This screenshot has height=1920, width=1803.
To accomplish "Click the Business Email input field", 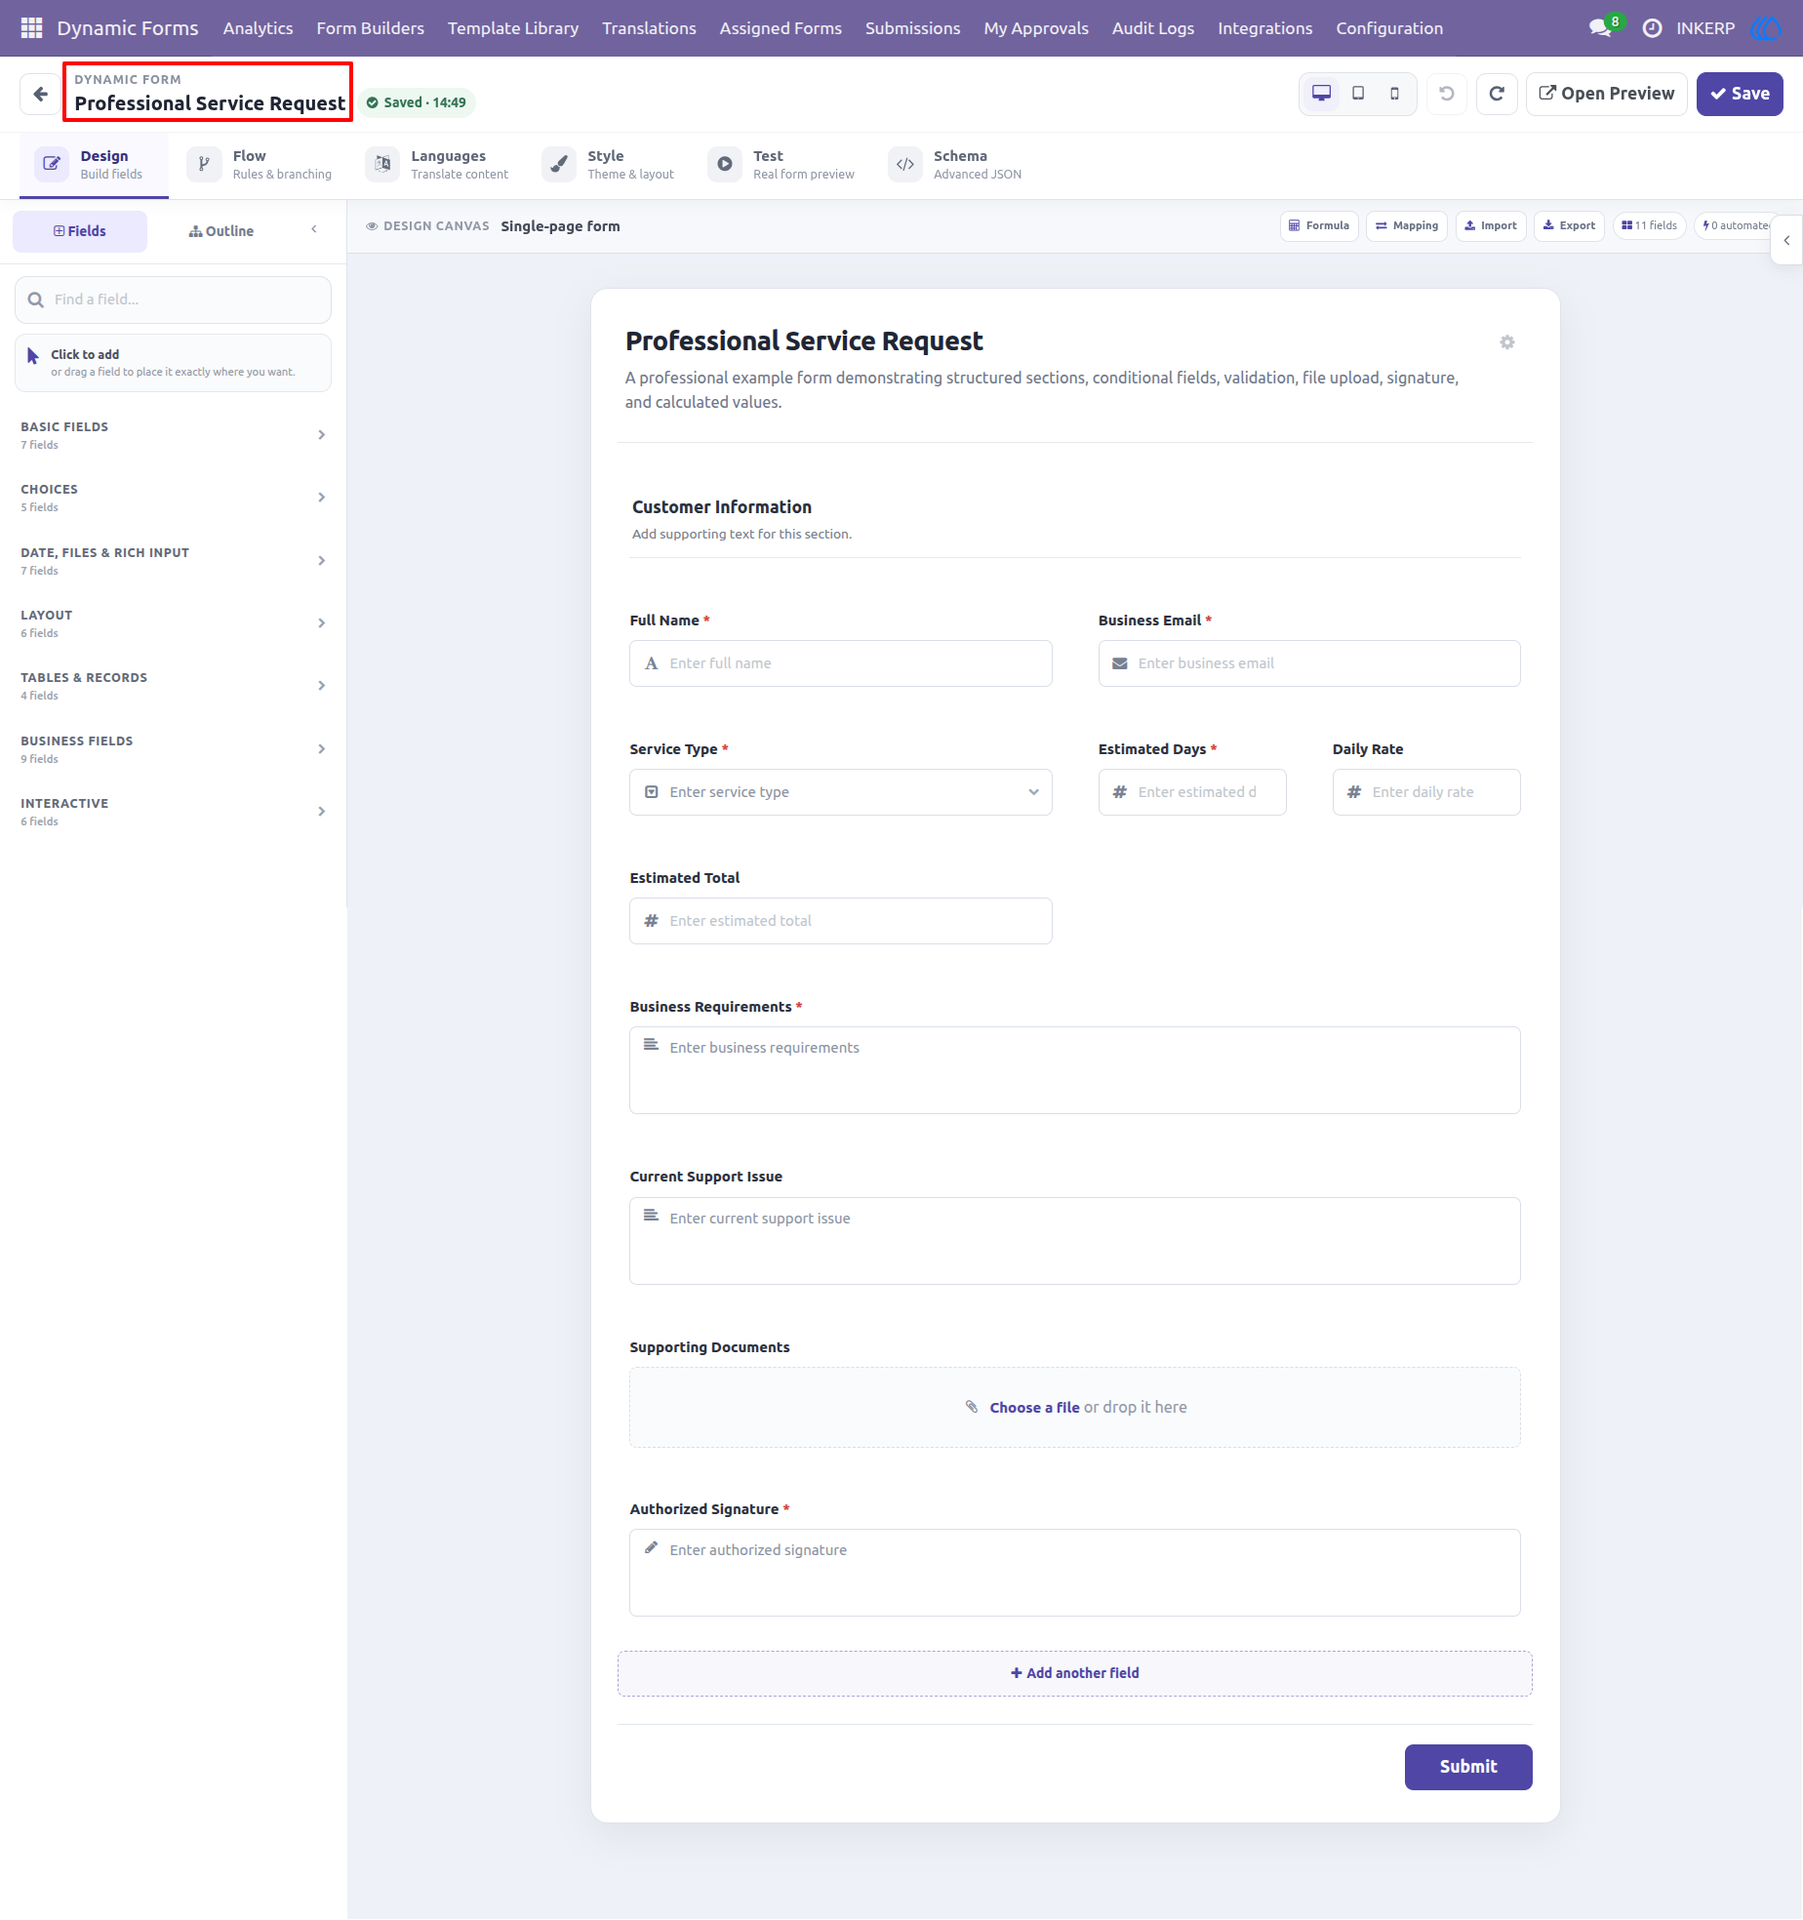I will (1308, 663).
